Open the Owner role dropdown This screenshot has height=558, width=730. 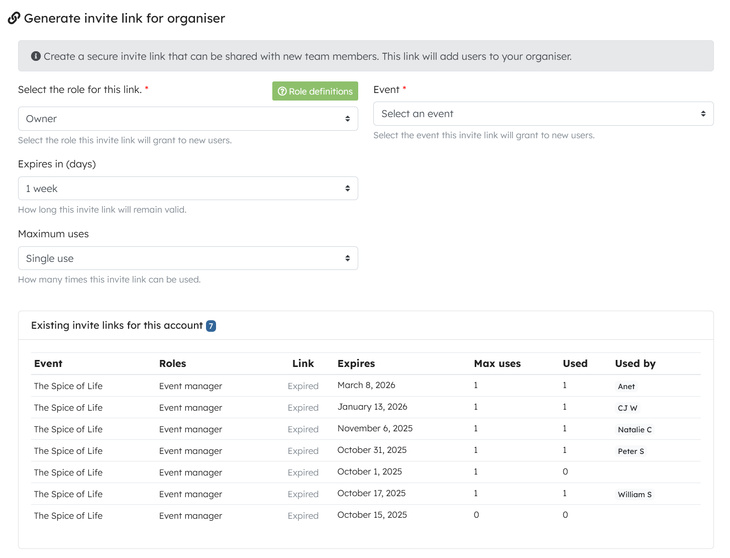[188, 119]
